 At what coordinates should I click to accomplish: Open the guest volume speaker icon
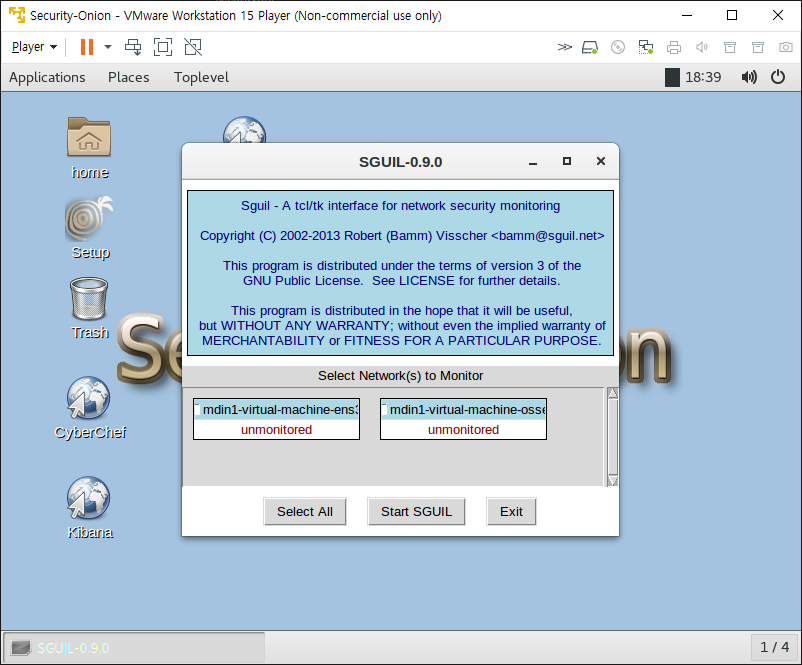[749, 77]
